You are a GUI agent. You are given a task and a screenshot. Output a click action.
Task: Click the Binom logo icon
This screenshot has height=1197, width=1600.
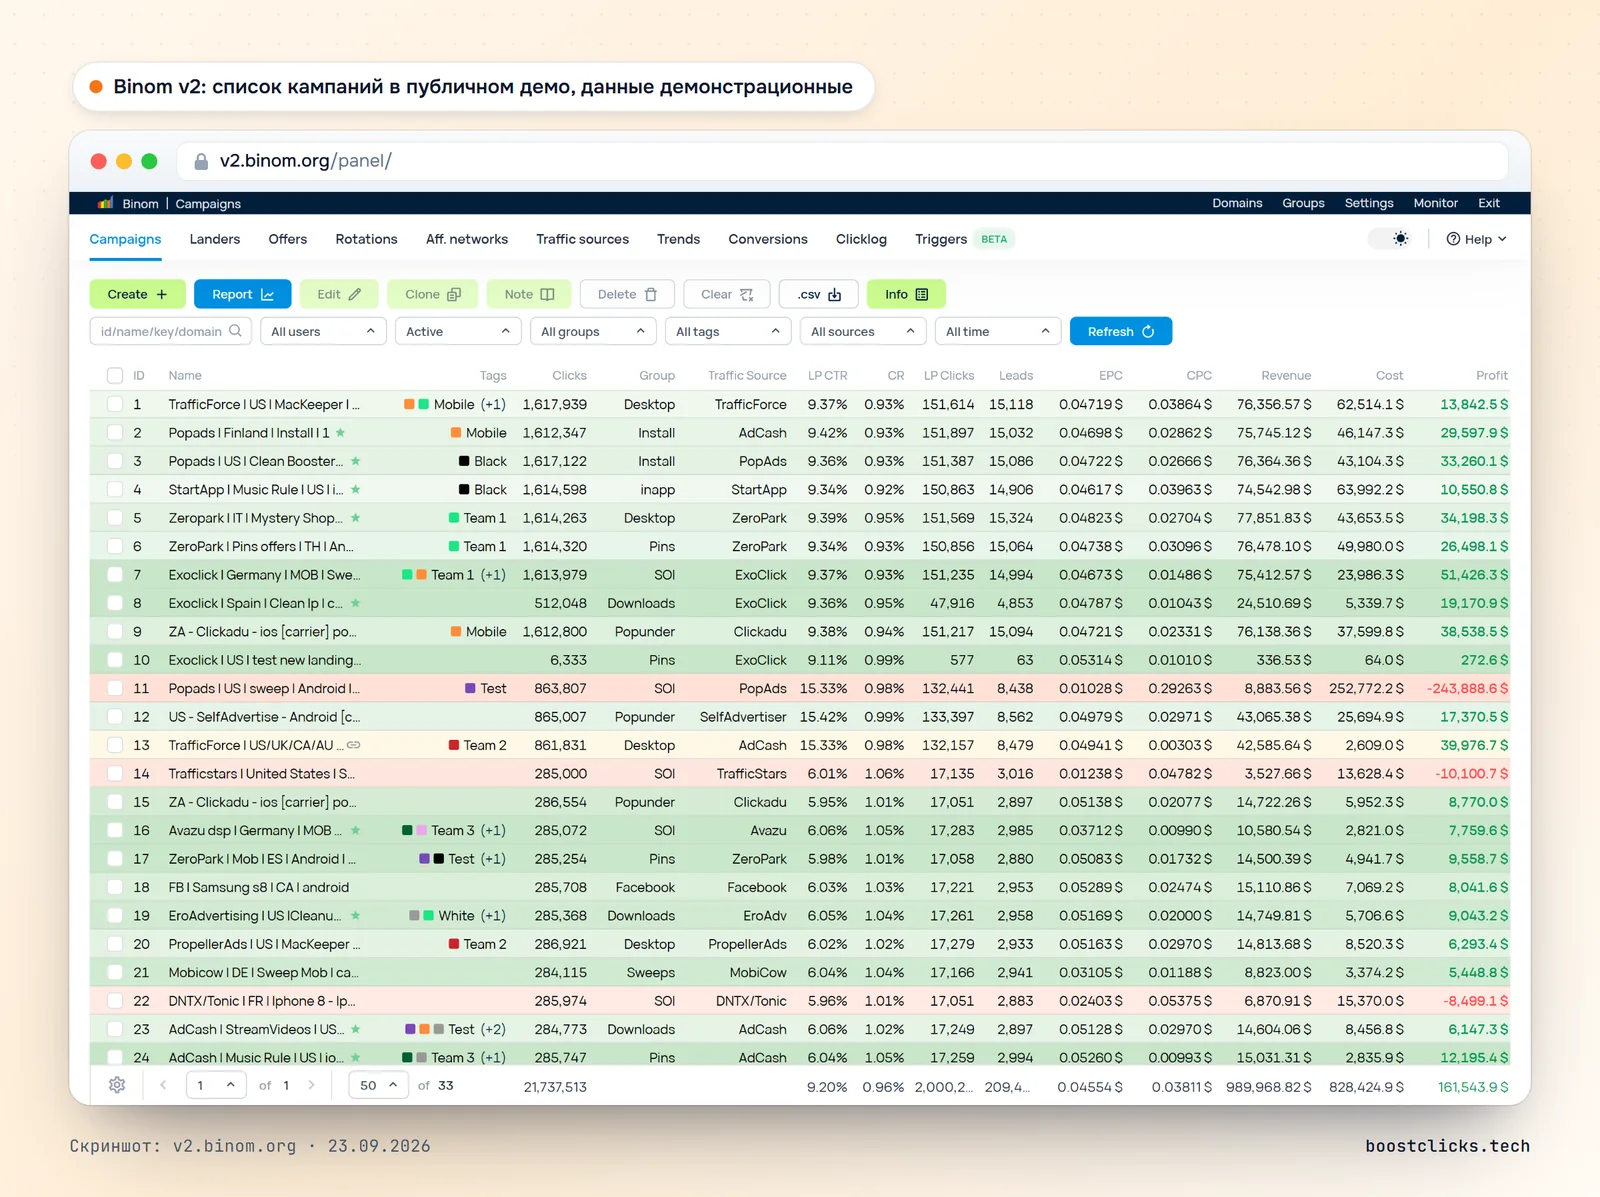coord(105,203)
